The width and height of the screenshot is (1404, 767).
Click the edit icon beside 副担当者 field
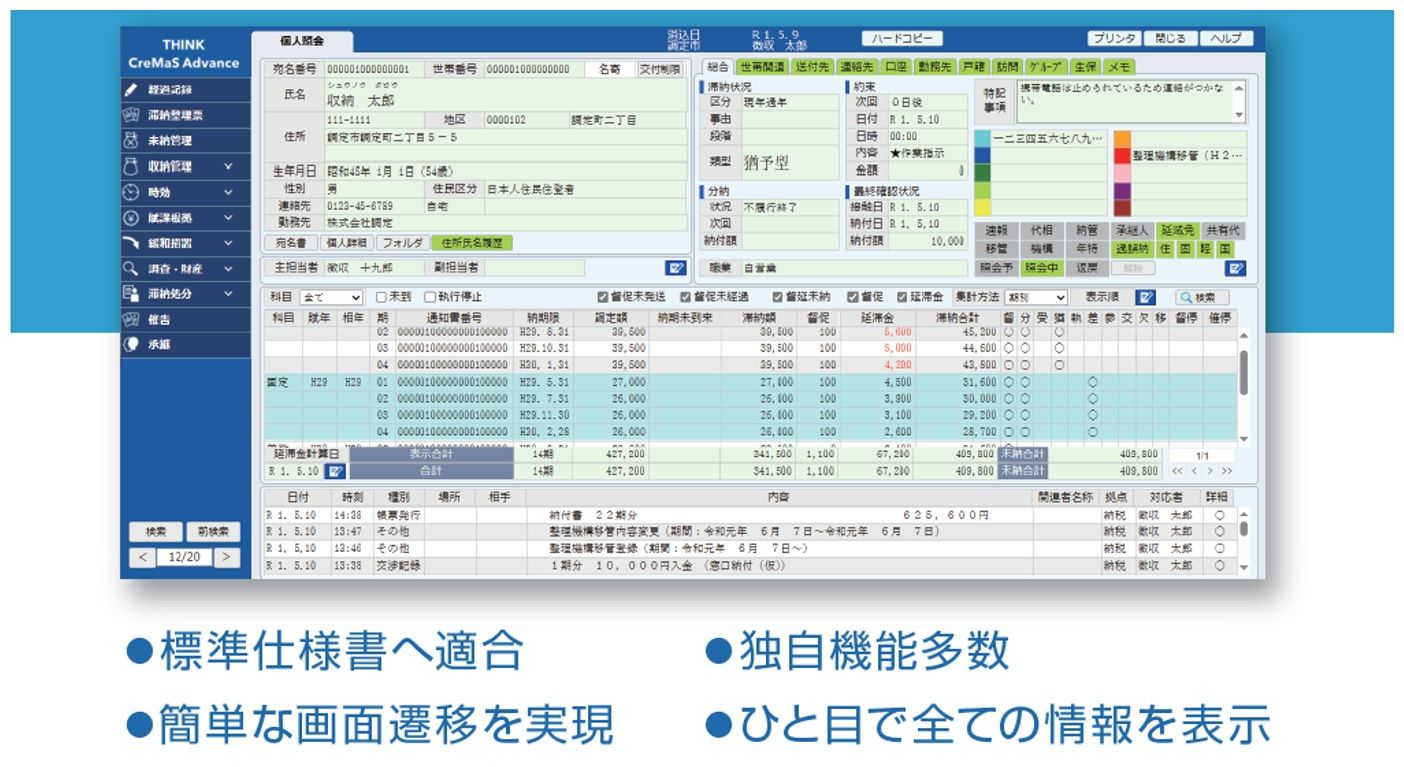point(676,267)
